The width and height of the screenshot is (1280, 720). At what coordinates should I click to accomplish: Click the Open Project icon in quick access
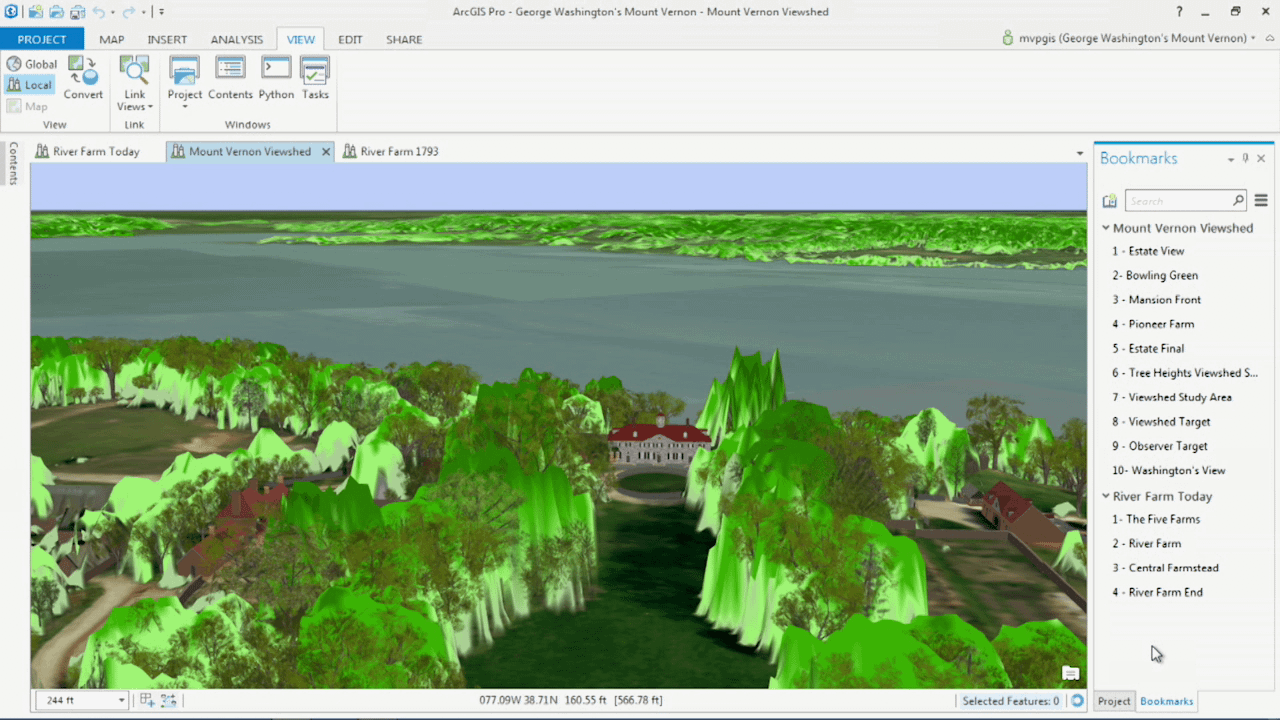(56, 12)
